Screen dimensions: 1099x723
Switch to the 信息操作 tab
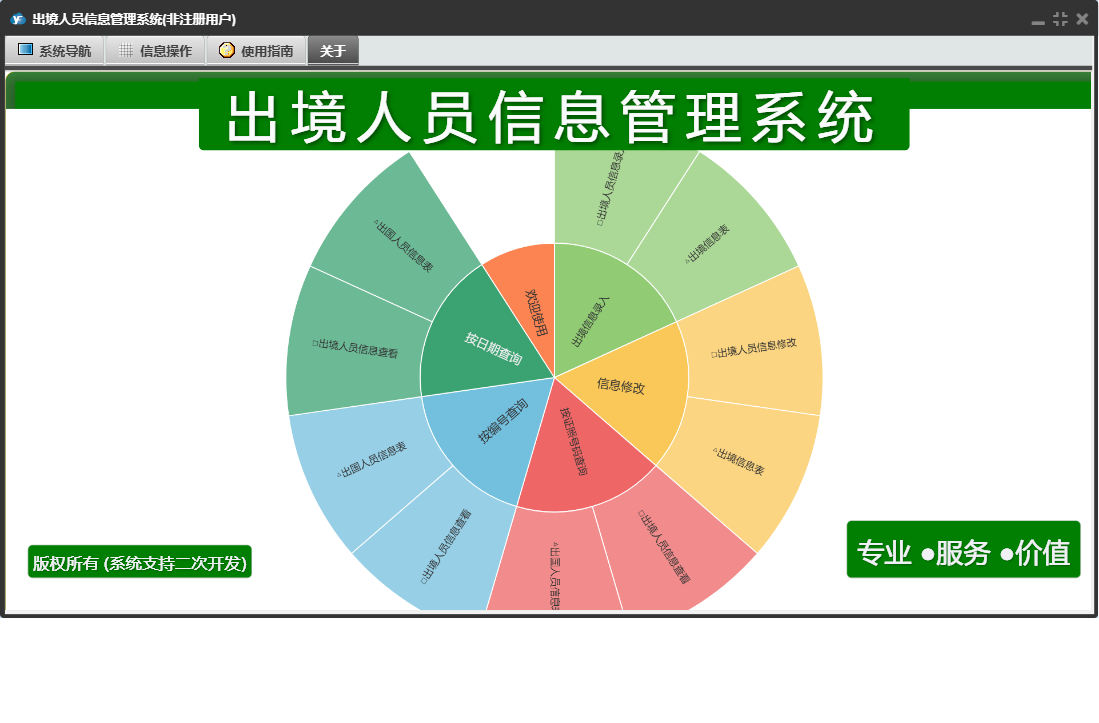155,50
